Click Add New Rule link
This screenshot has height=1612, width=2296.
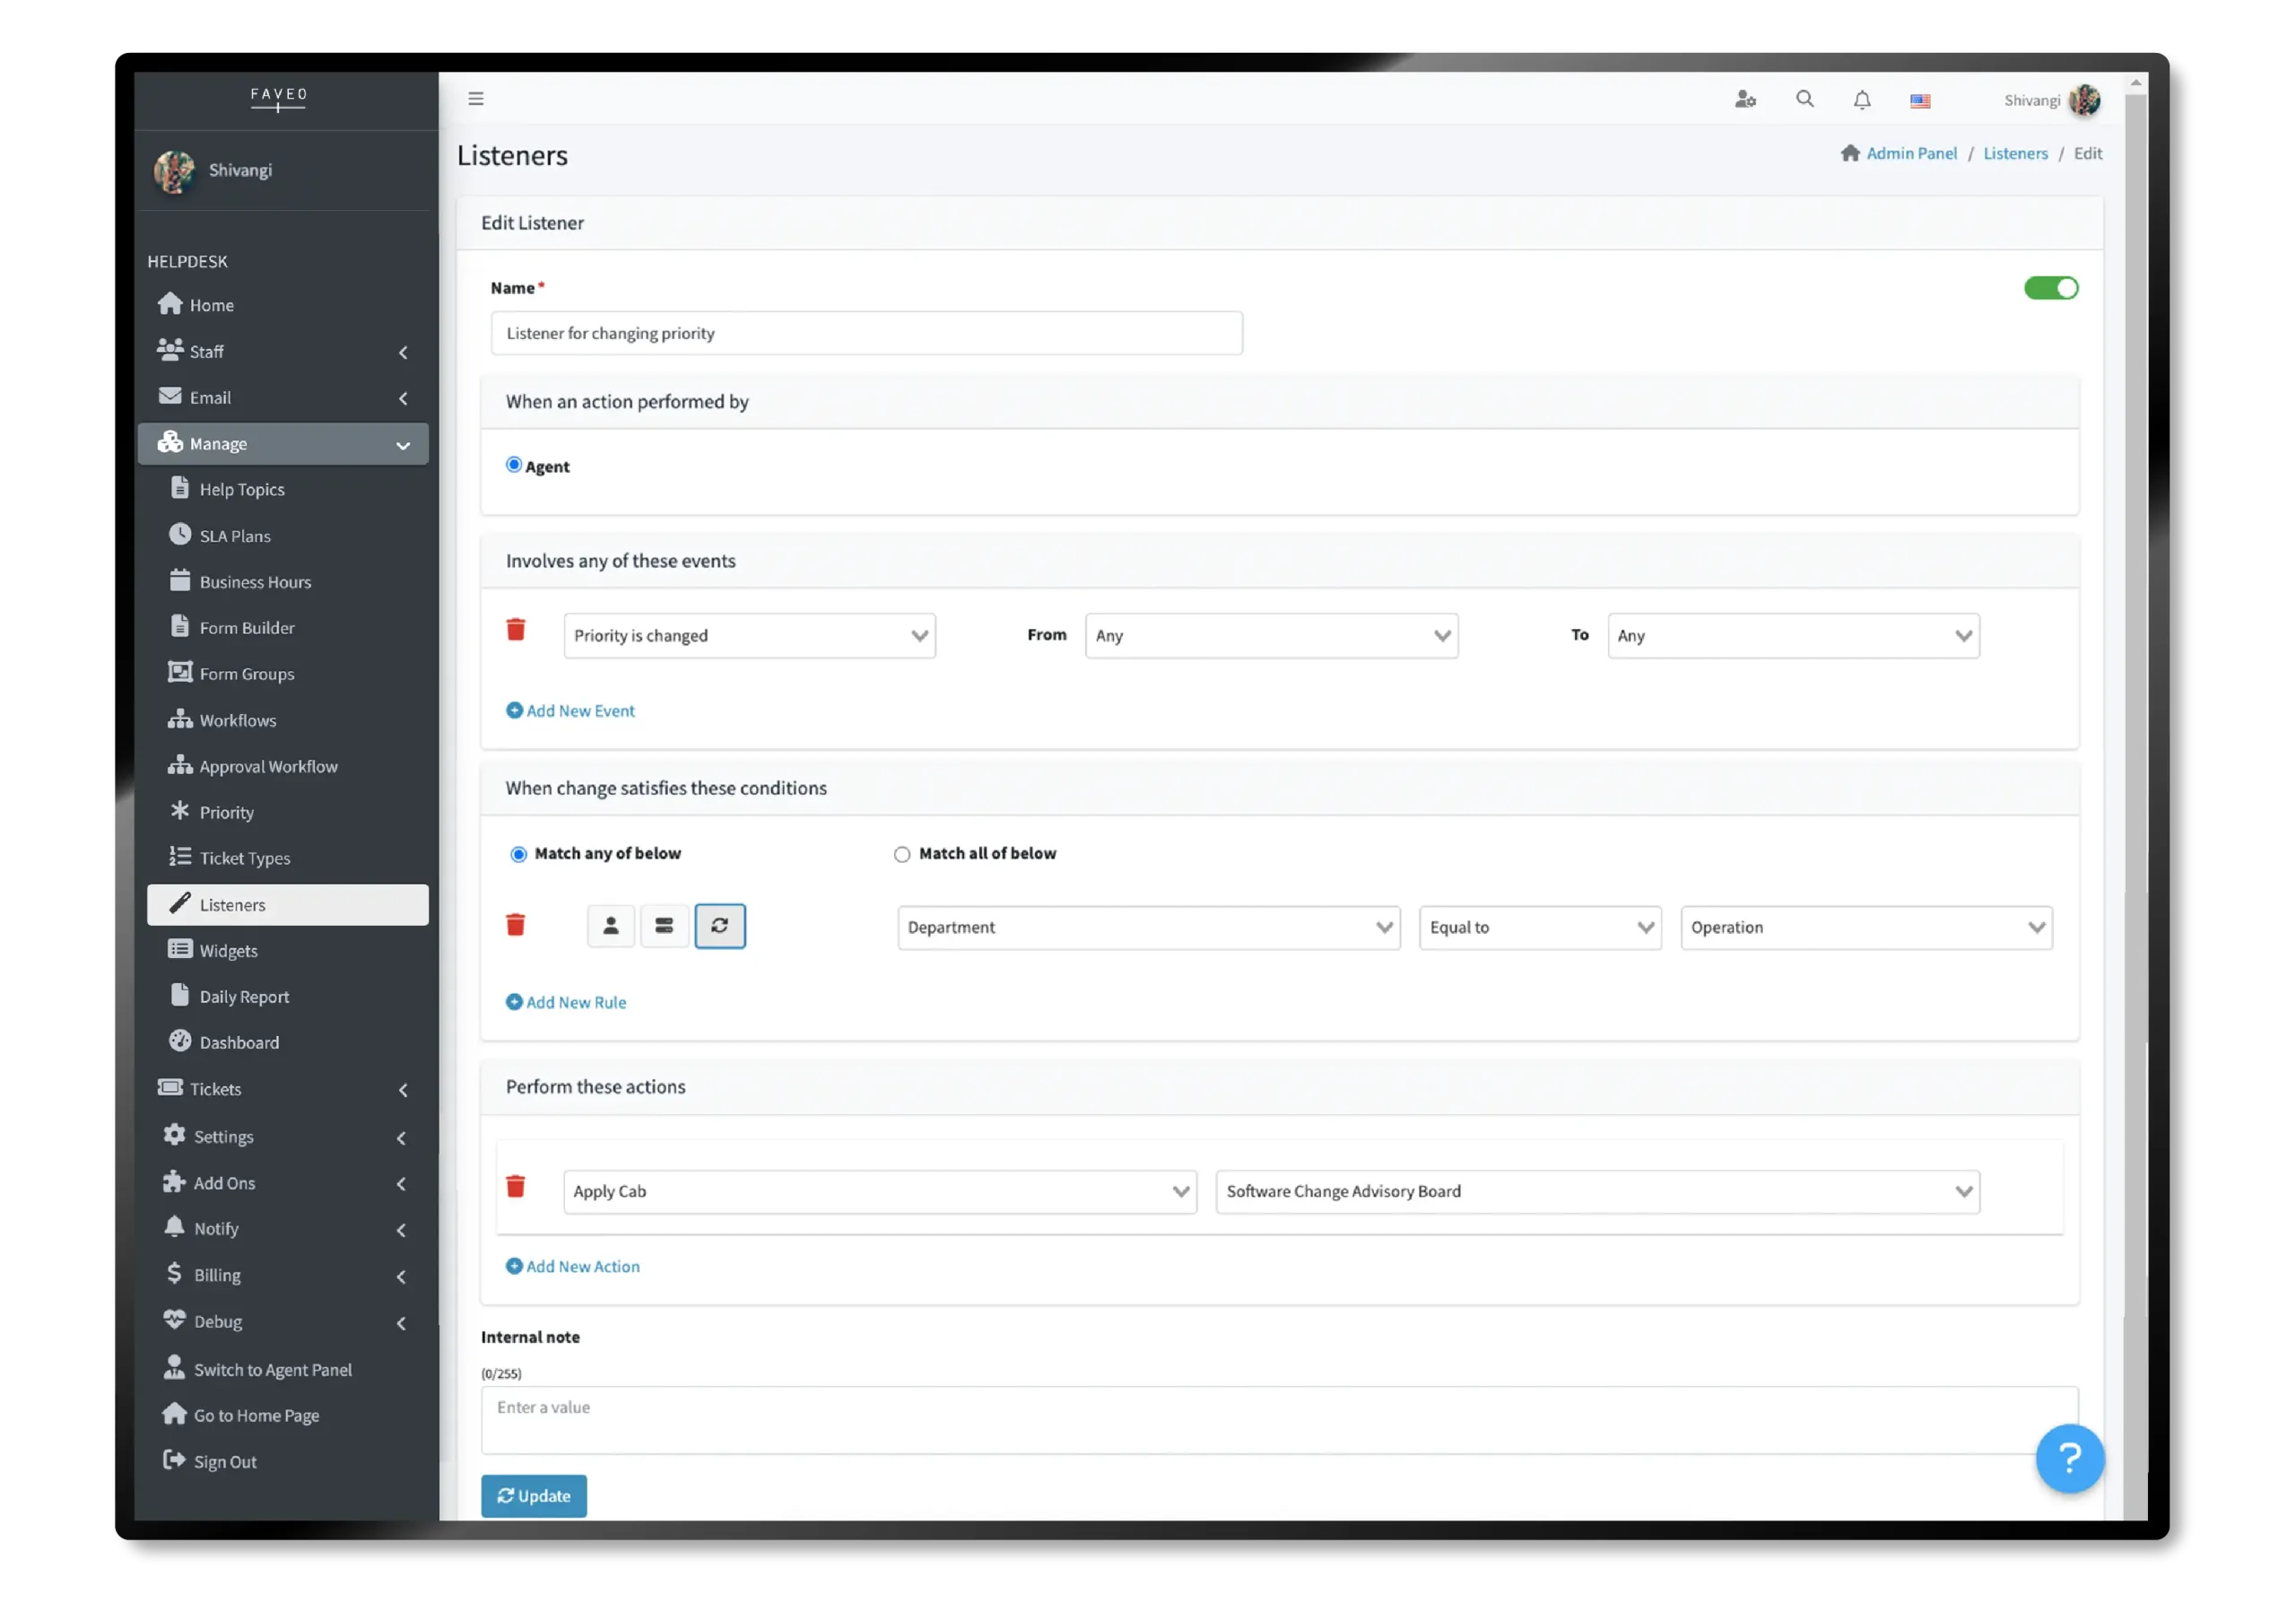(x=566, y=1002)
